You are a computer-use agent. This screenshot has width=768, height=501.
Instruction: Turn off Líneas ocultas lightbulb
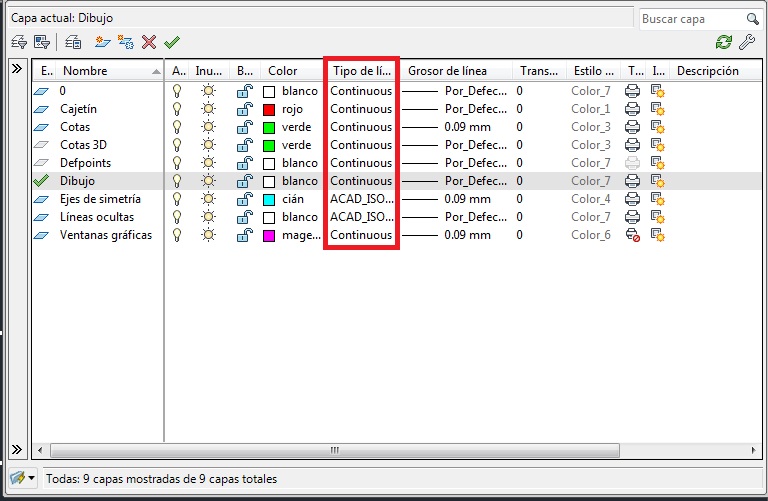point(177,217)
